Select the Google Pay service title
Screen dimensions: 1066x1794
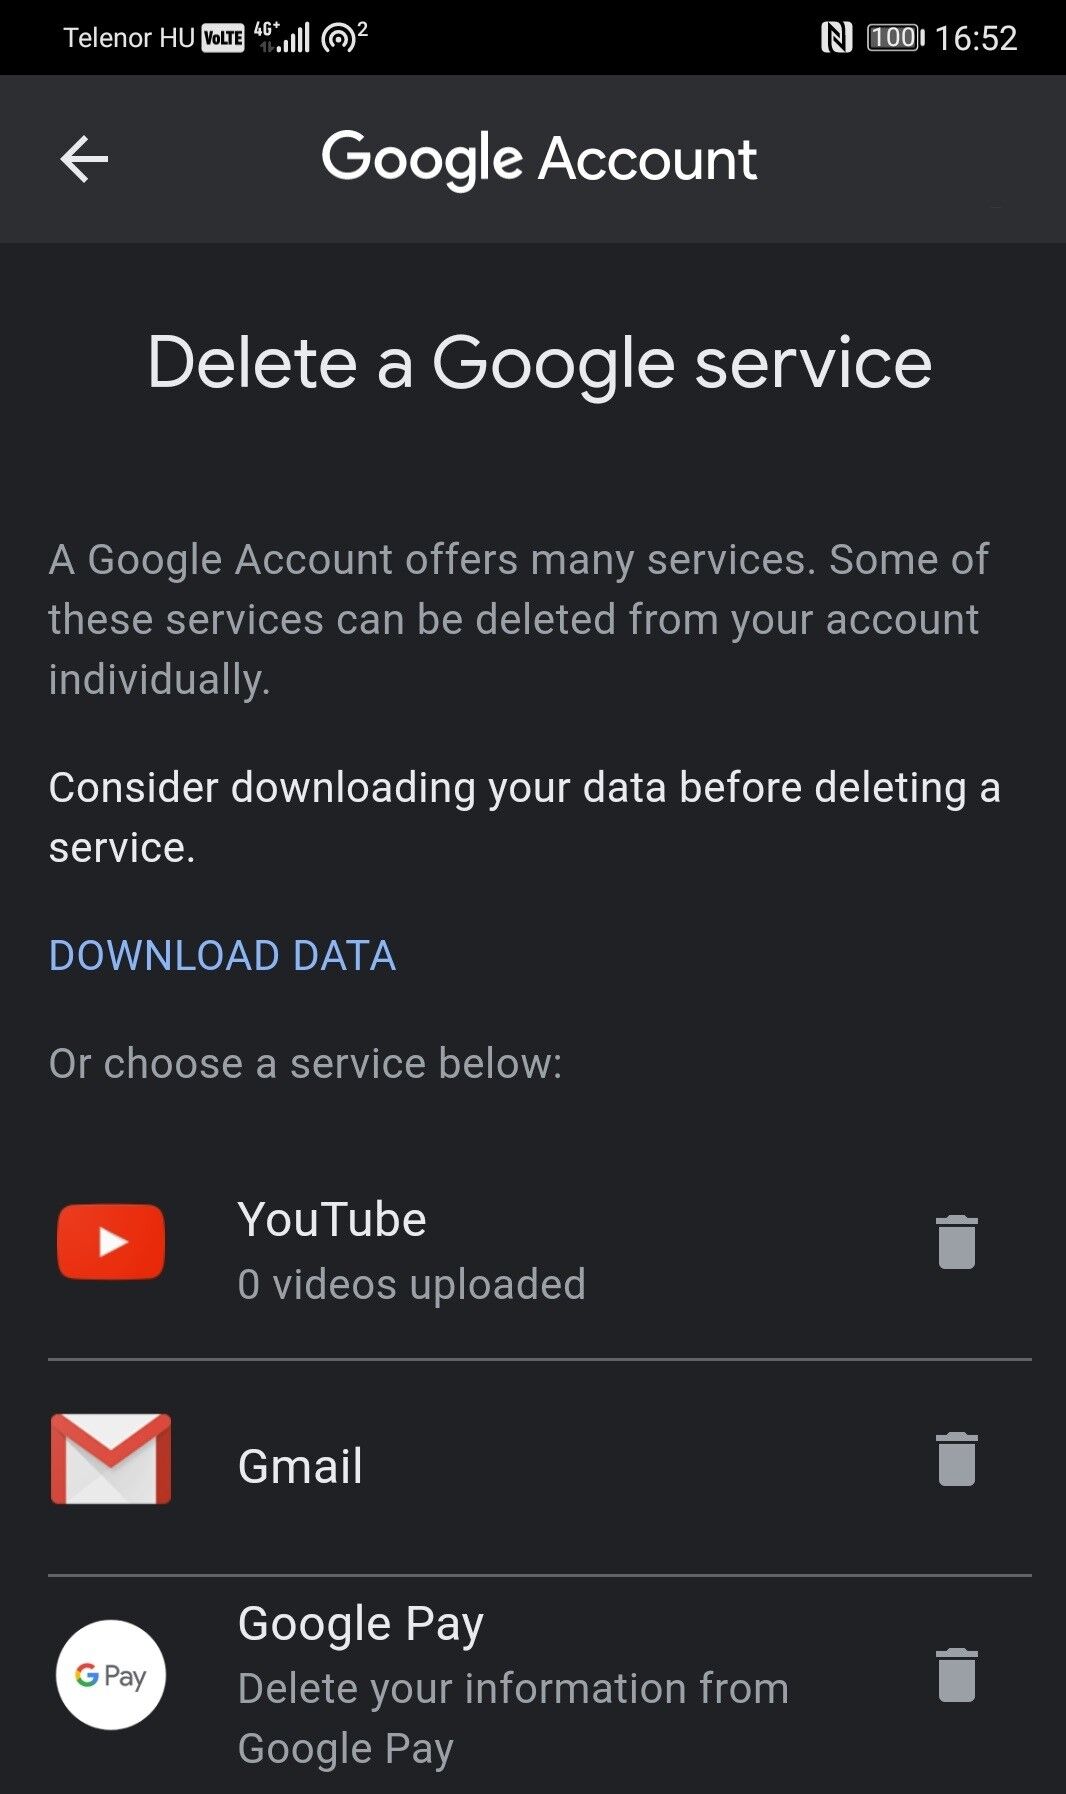point(361,1625)
